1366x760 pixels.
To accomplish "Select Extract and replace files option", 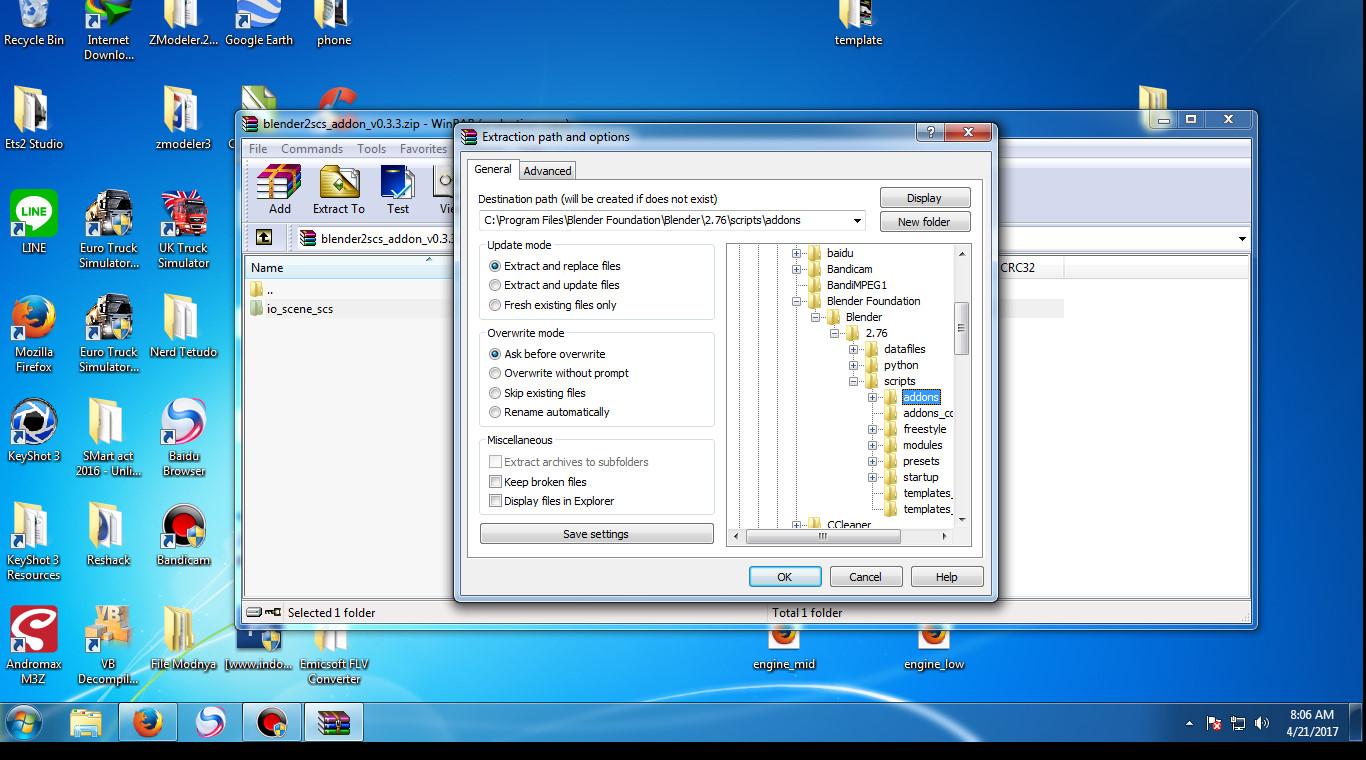I will coord(555,266).
